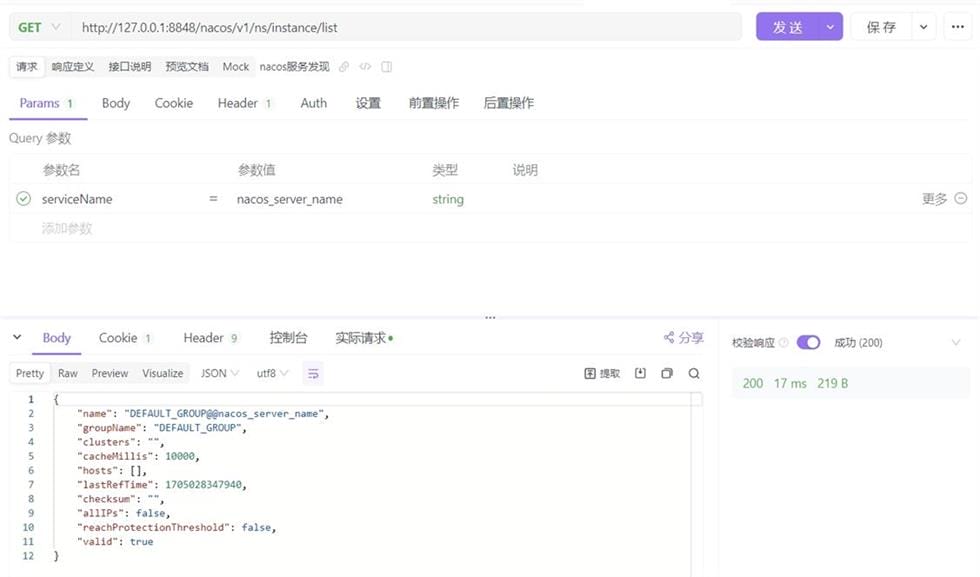
Task: Expand the arrow next to 发送 button
Action: [x=830, y=27]
